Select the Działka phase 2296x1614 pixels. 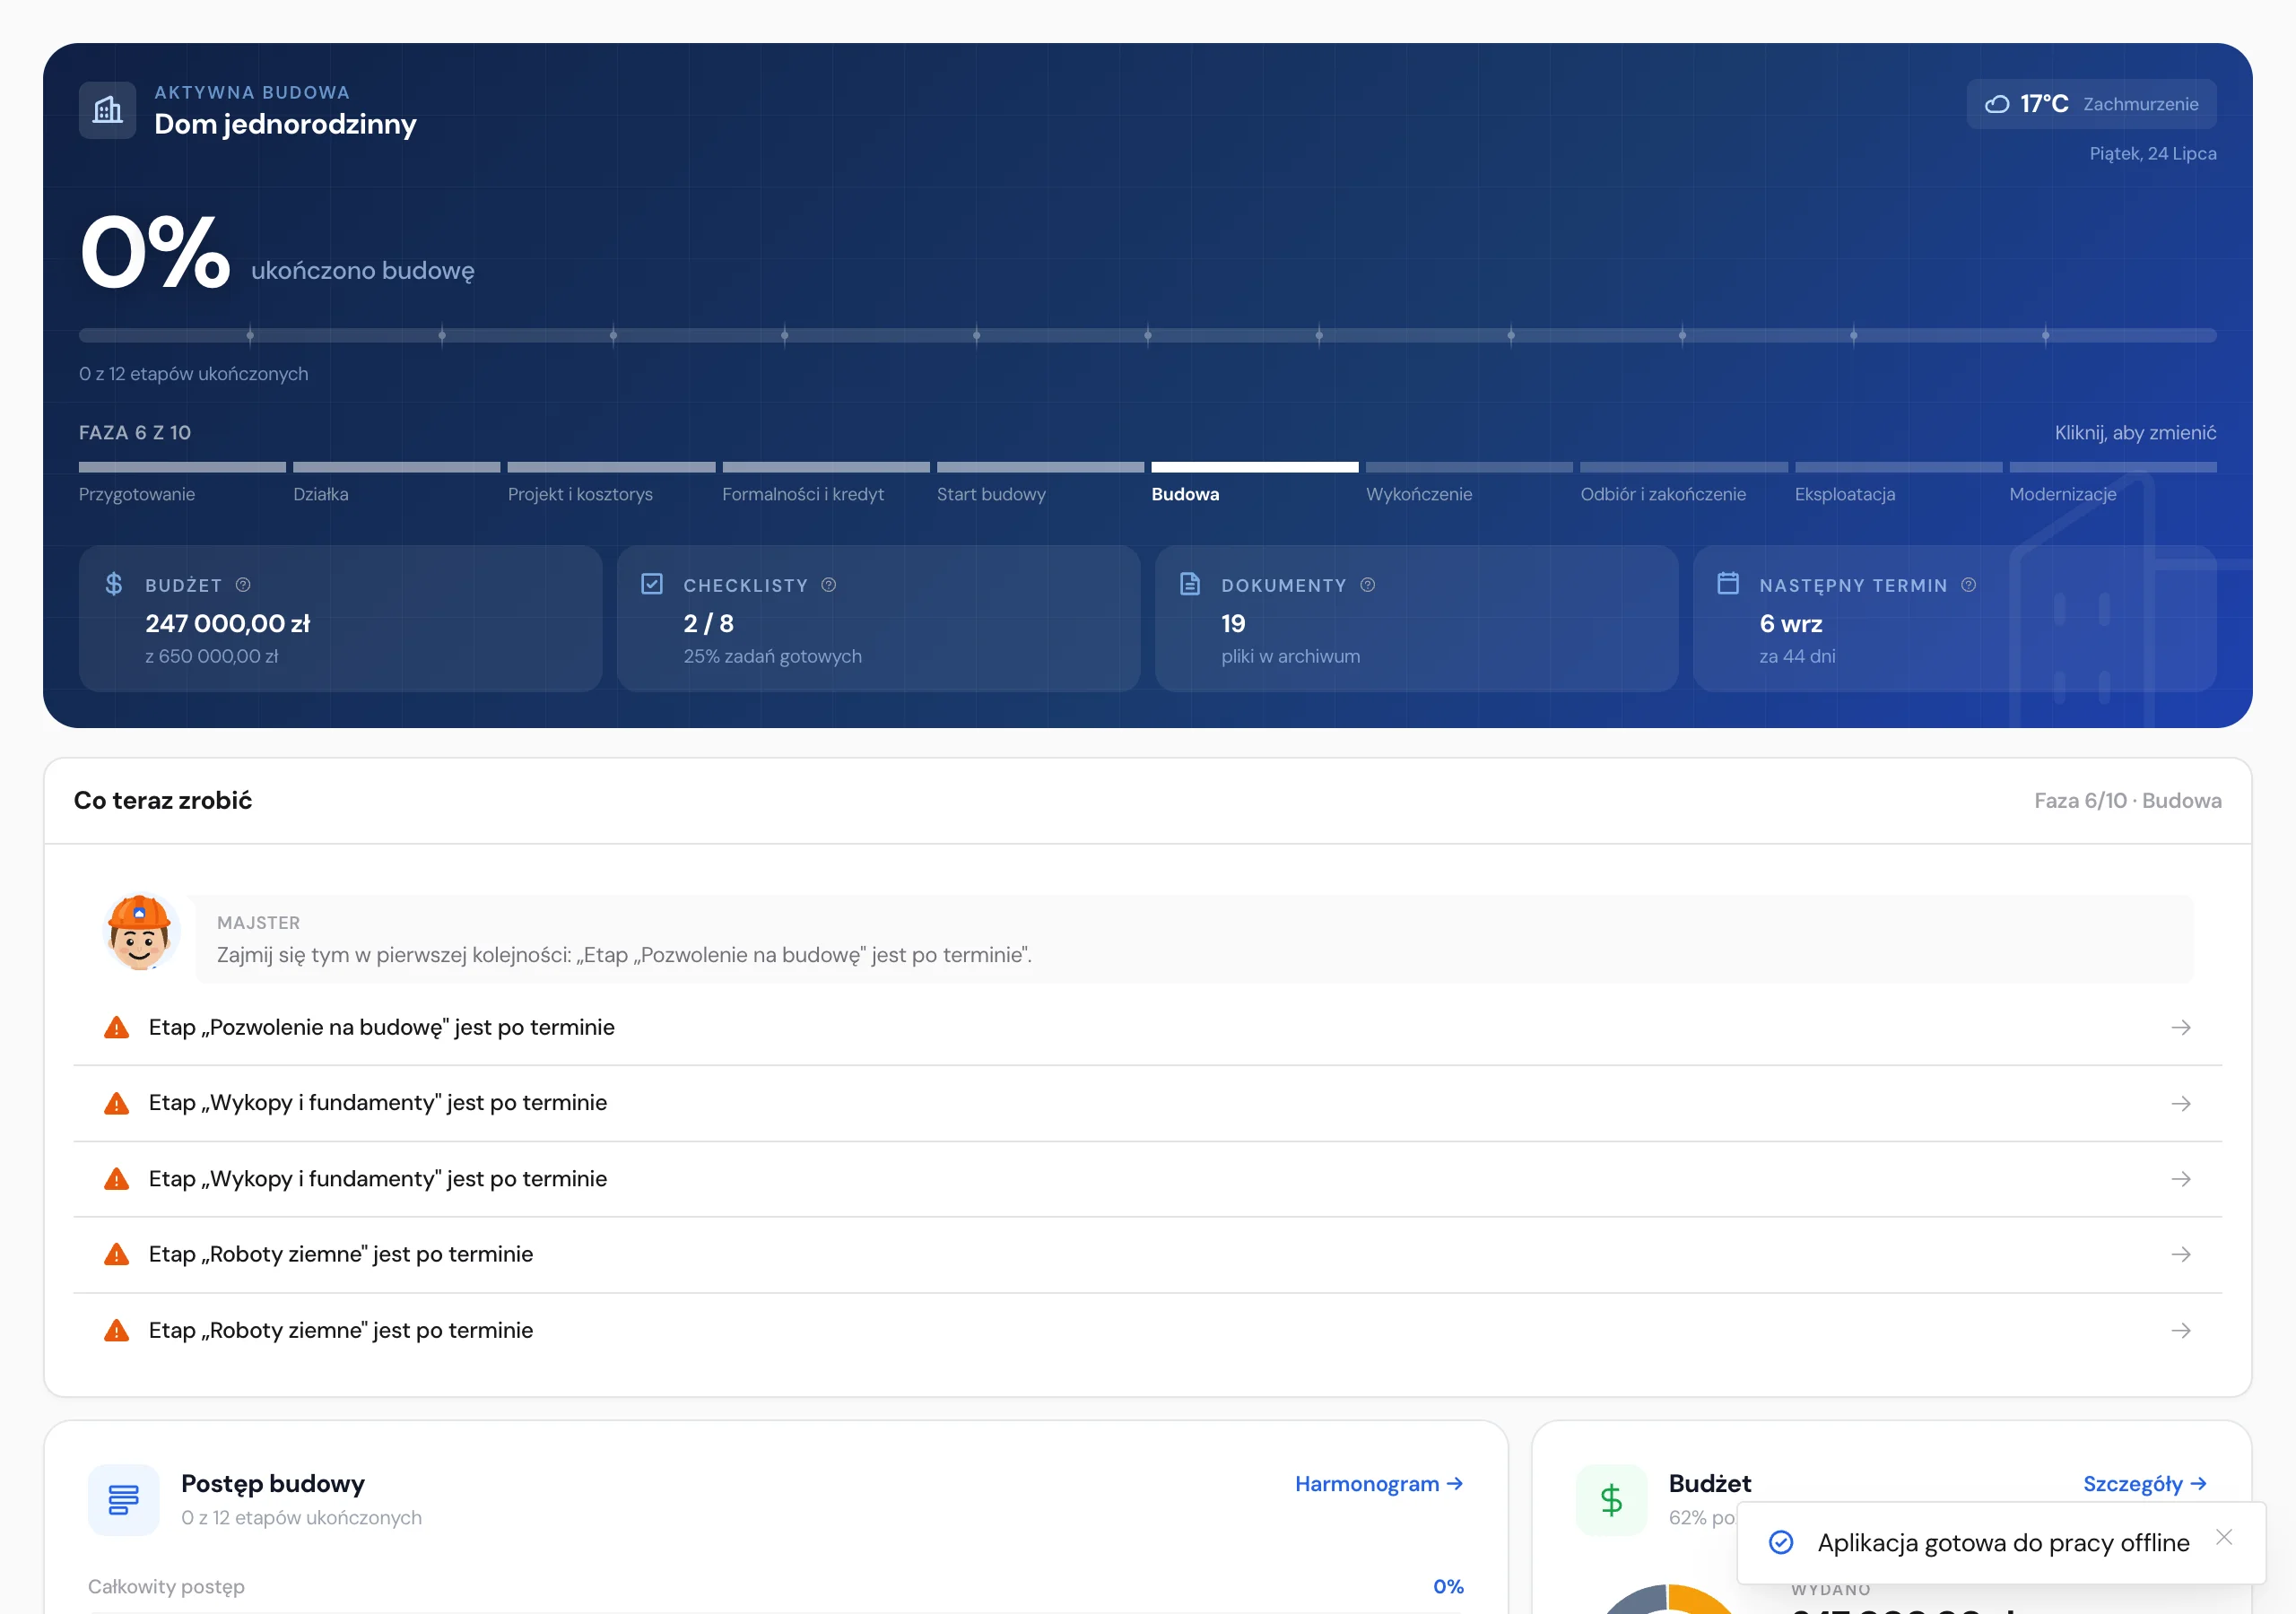396,484
